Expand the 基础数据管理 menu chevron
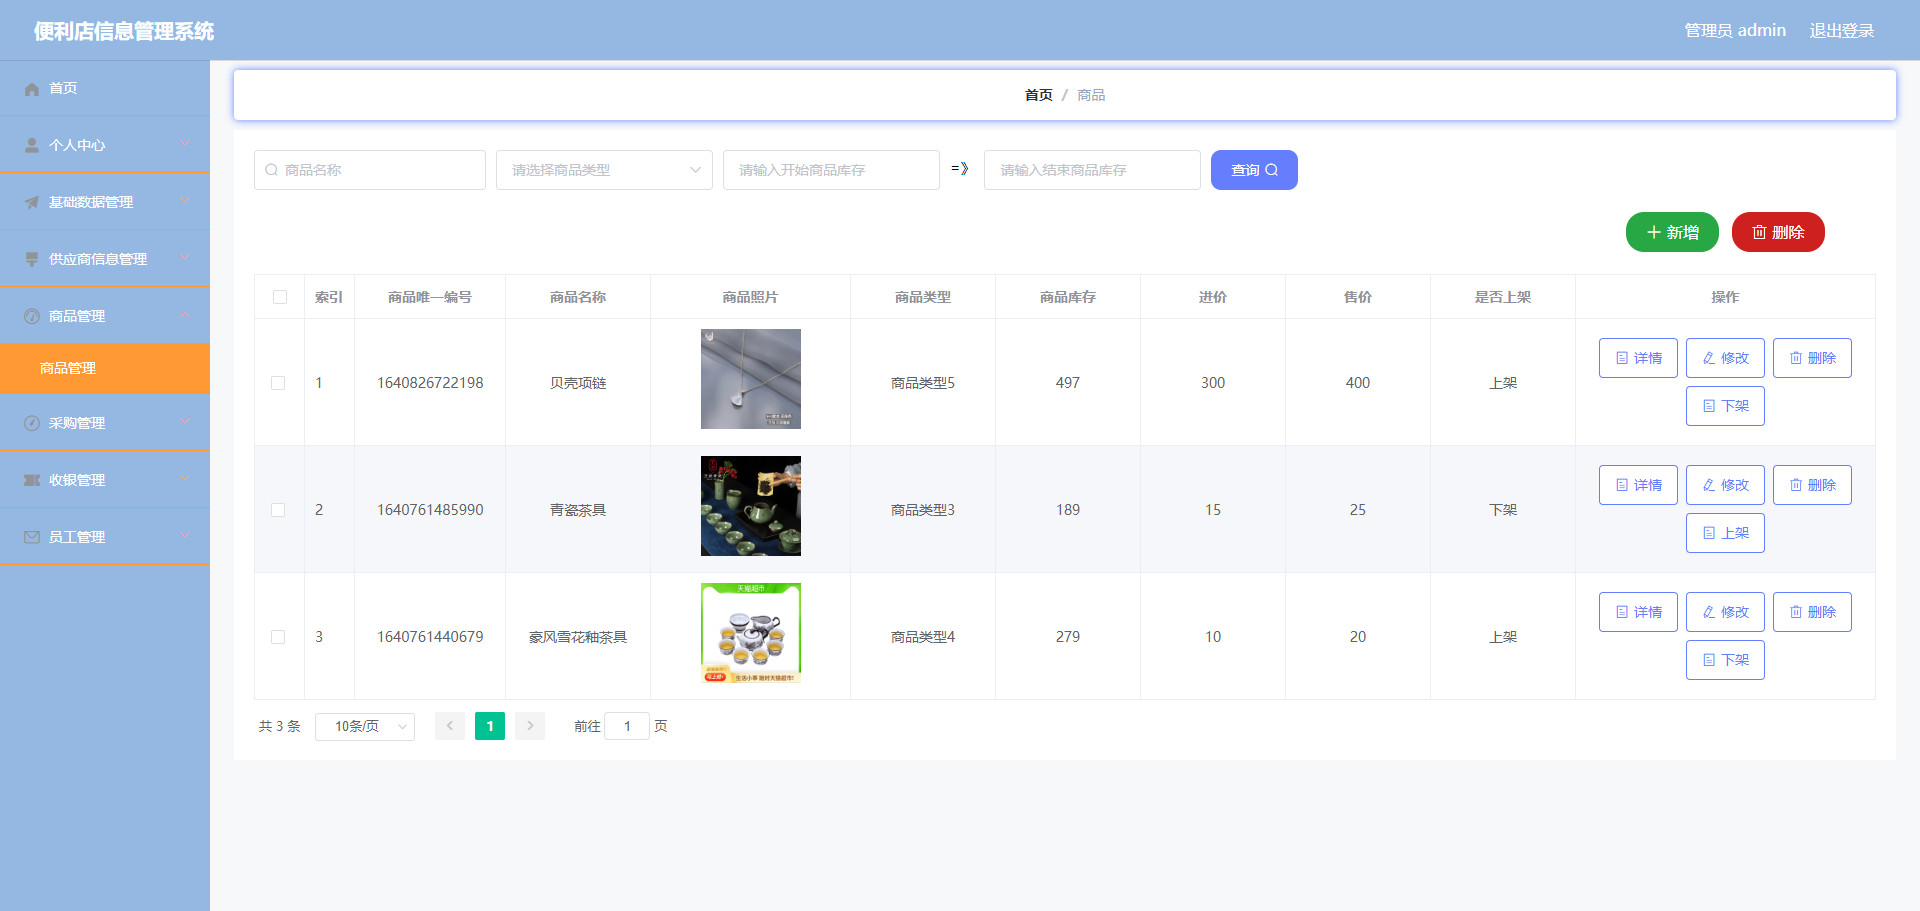 [x=185, y=201]
